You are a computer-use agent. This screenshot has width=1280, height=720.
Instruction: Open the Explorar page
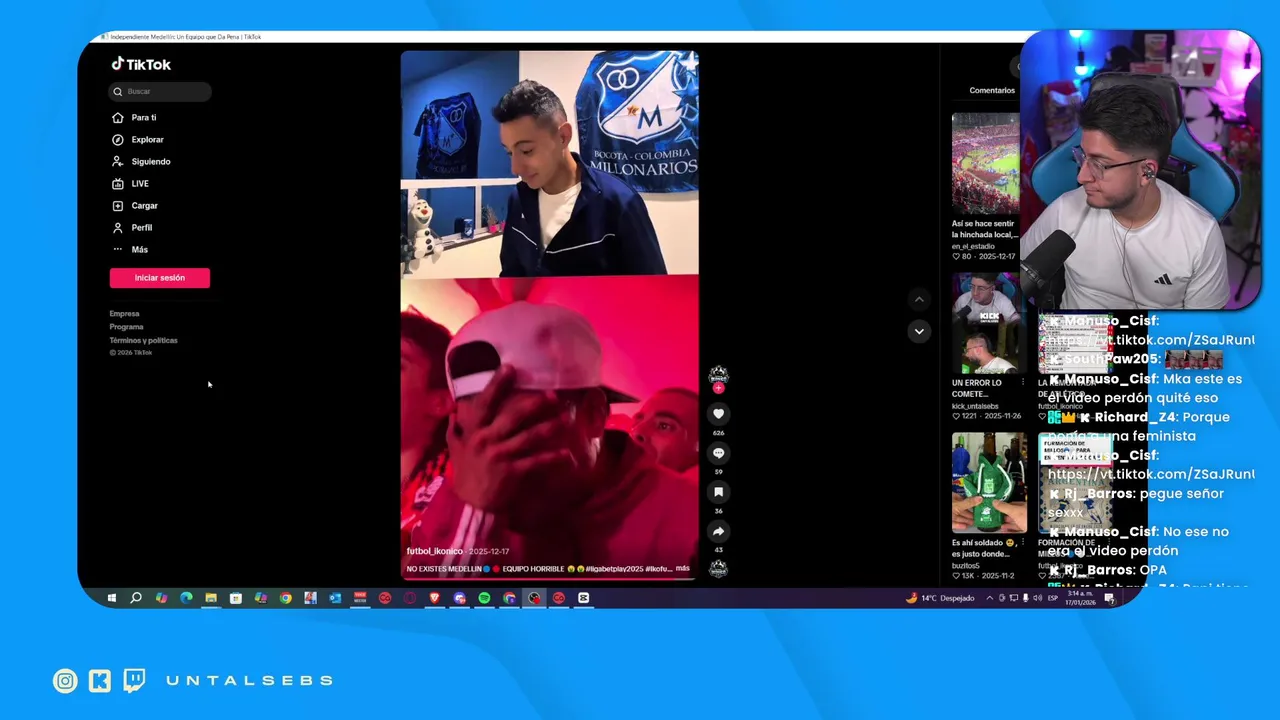(137, 139)
